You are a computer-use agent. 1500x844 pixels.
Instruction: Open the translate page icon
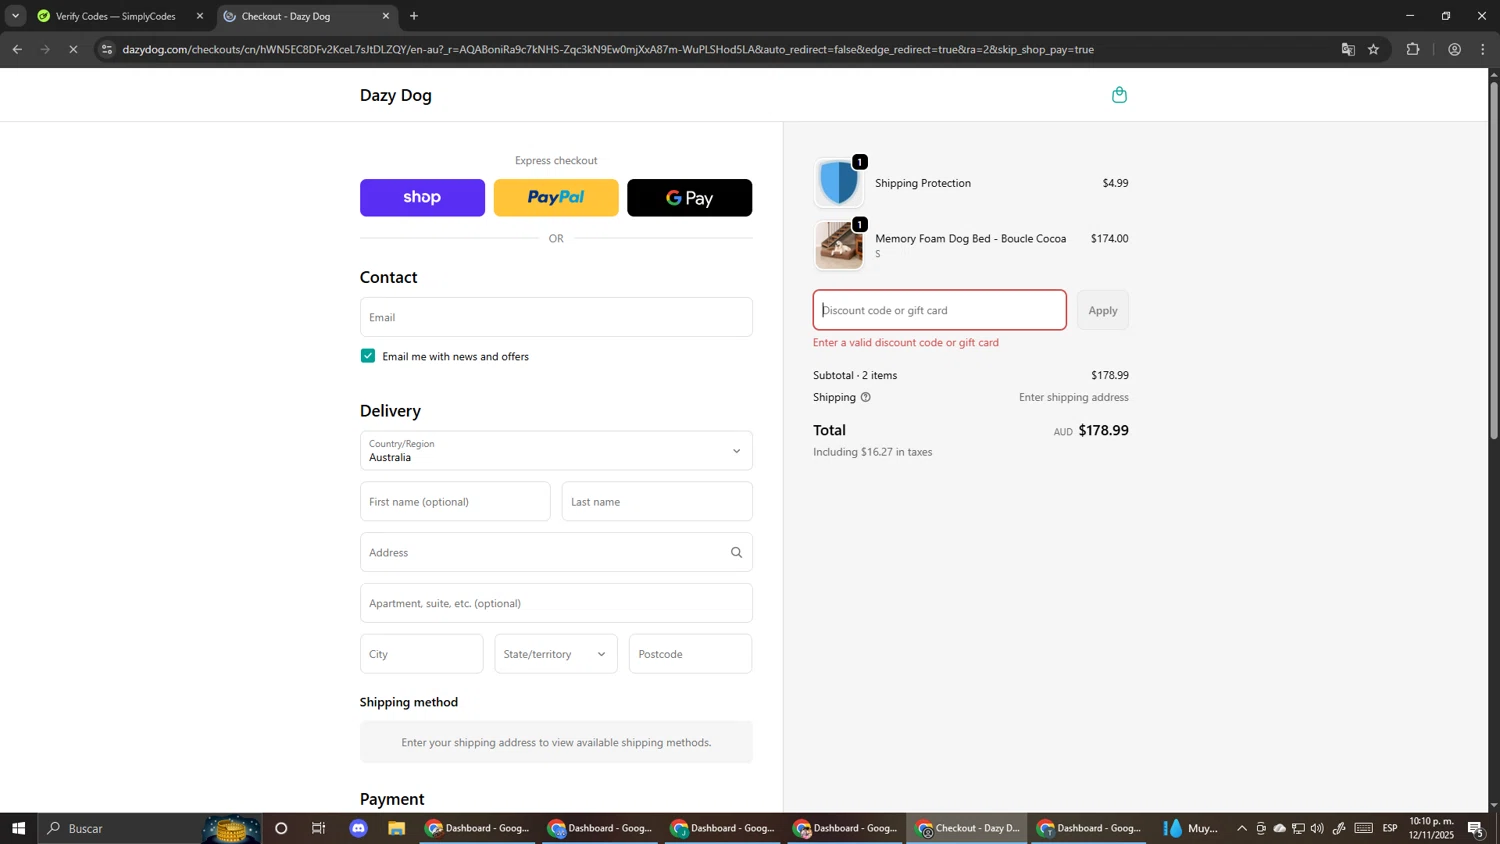tap(1348, 49)
